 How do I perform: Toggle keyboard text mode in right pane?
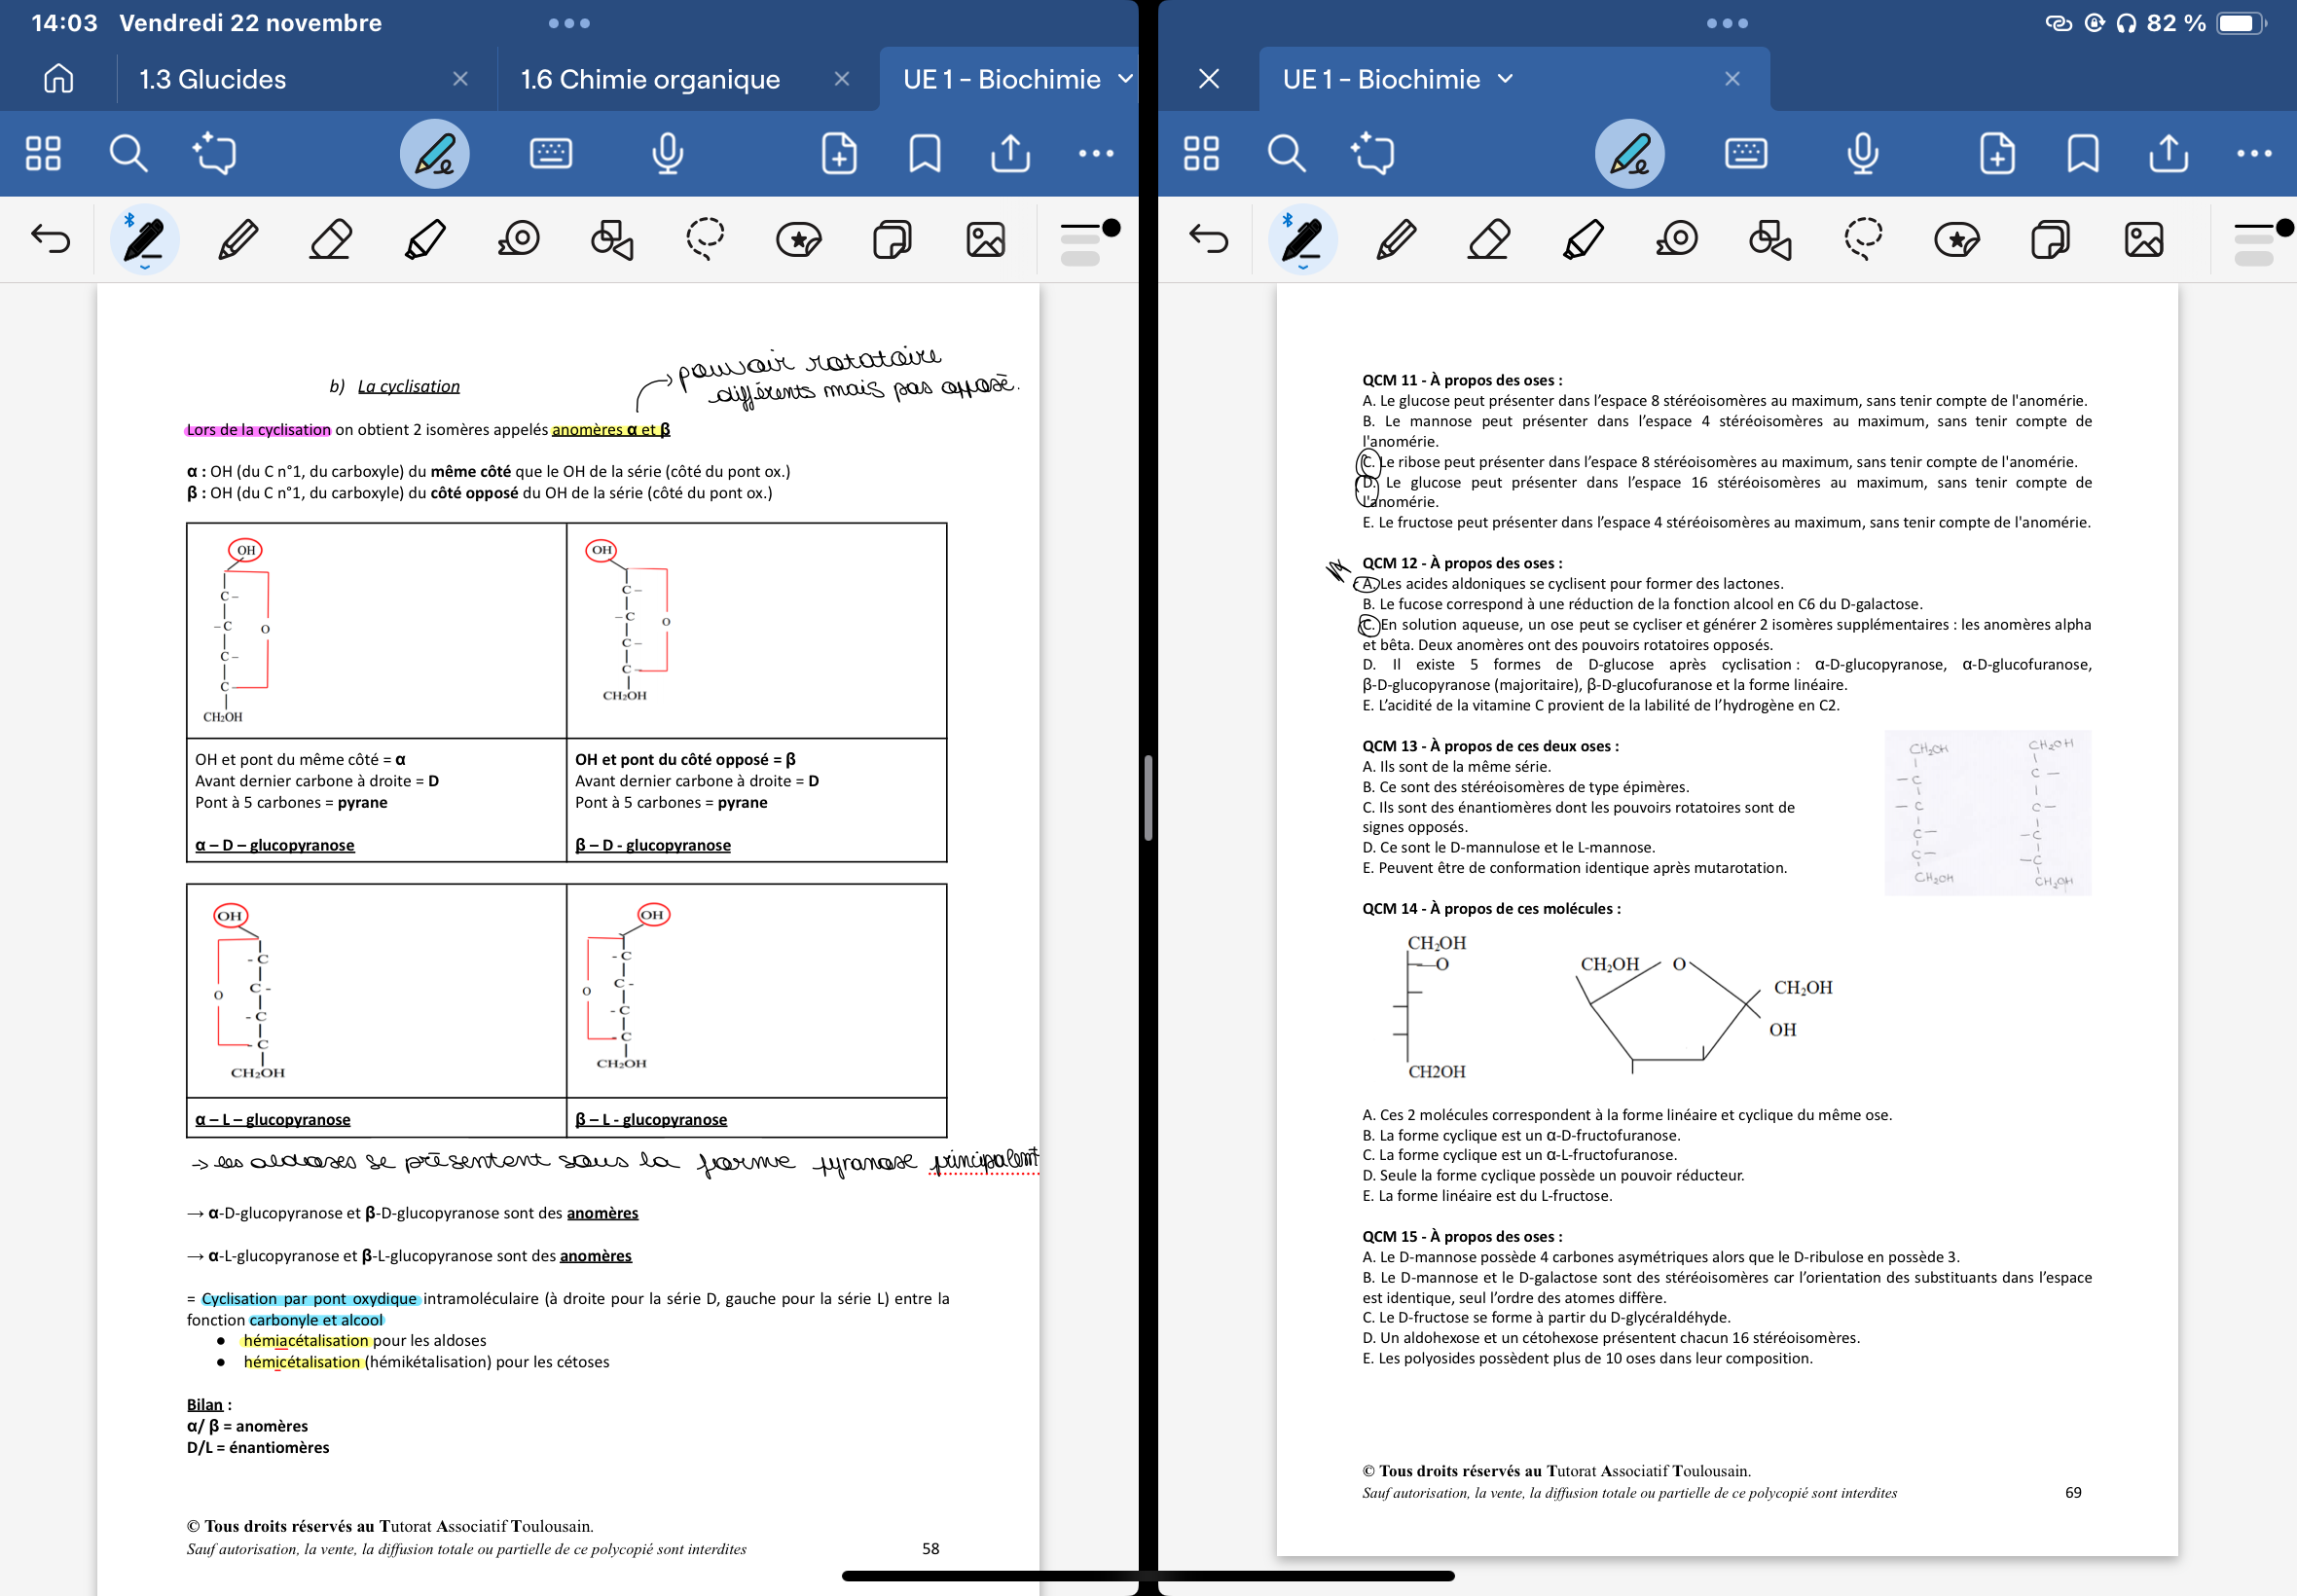pyautogui.click(x=1746, y=154)
